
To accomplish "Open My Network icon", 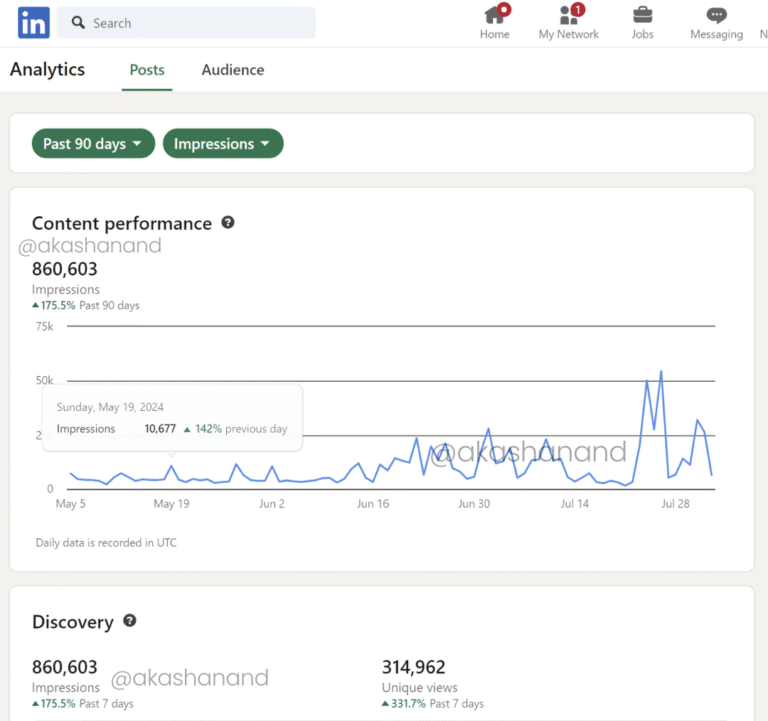I will (x=569, y=15).
